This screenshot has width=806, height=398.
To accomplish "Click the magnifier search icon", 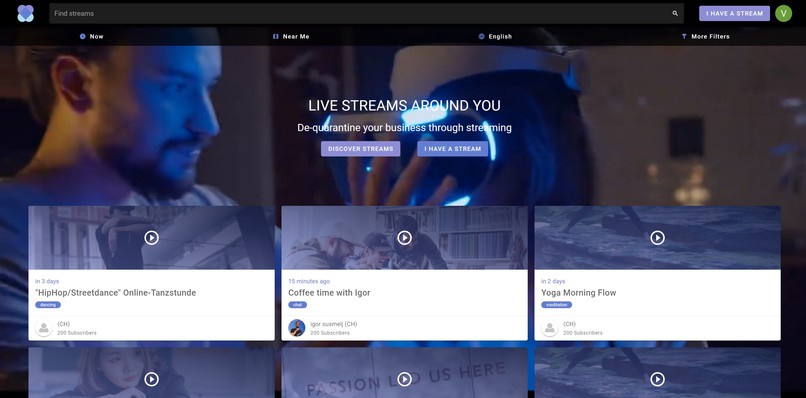I will coord(675,13).
